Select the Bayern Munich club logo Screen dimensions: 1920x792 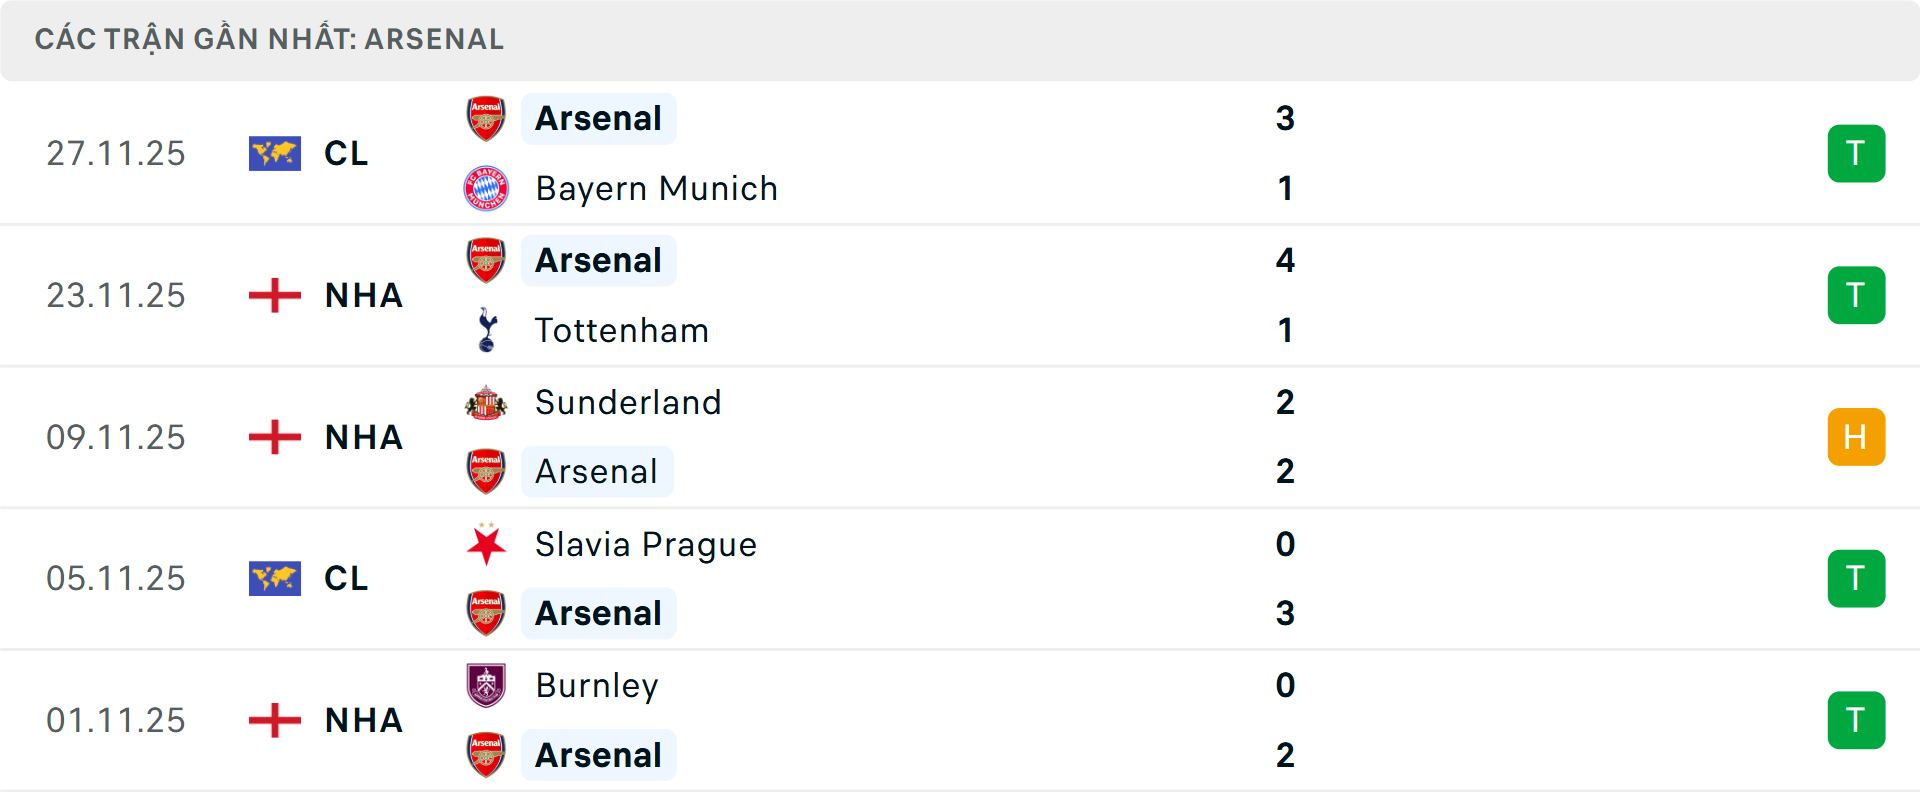point(486,188)
